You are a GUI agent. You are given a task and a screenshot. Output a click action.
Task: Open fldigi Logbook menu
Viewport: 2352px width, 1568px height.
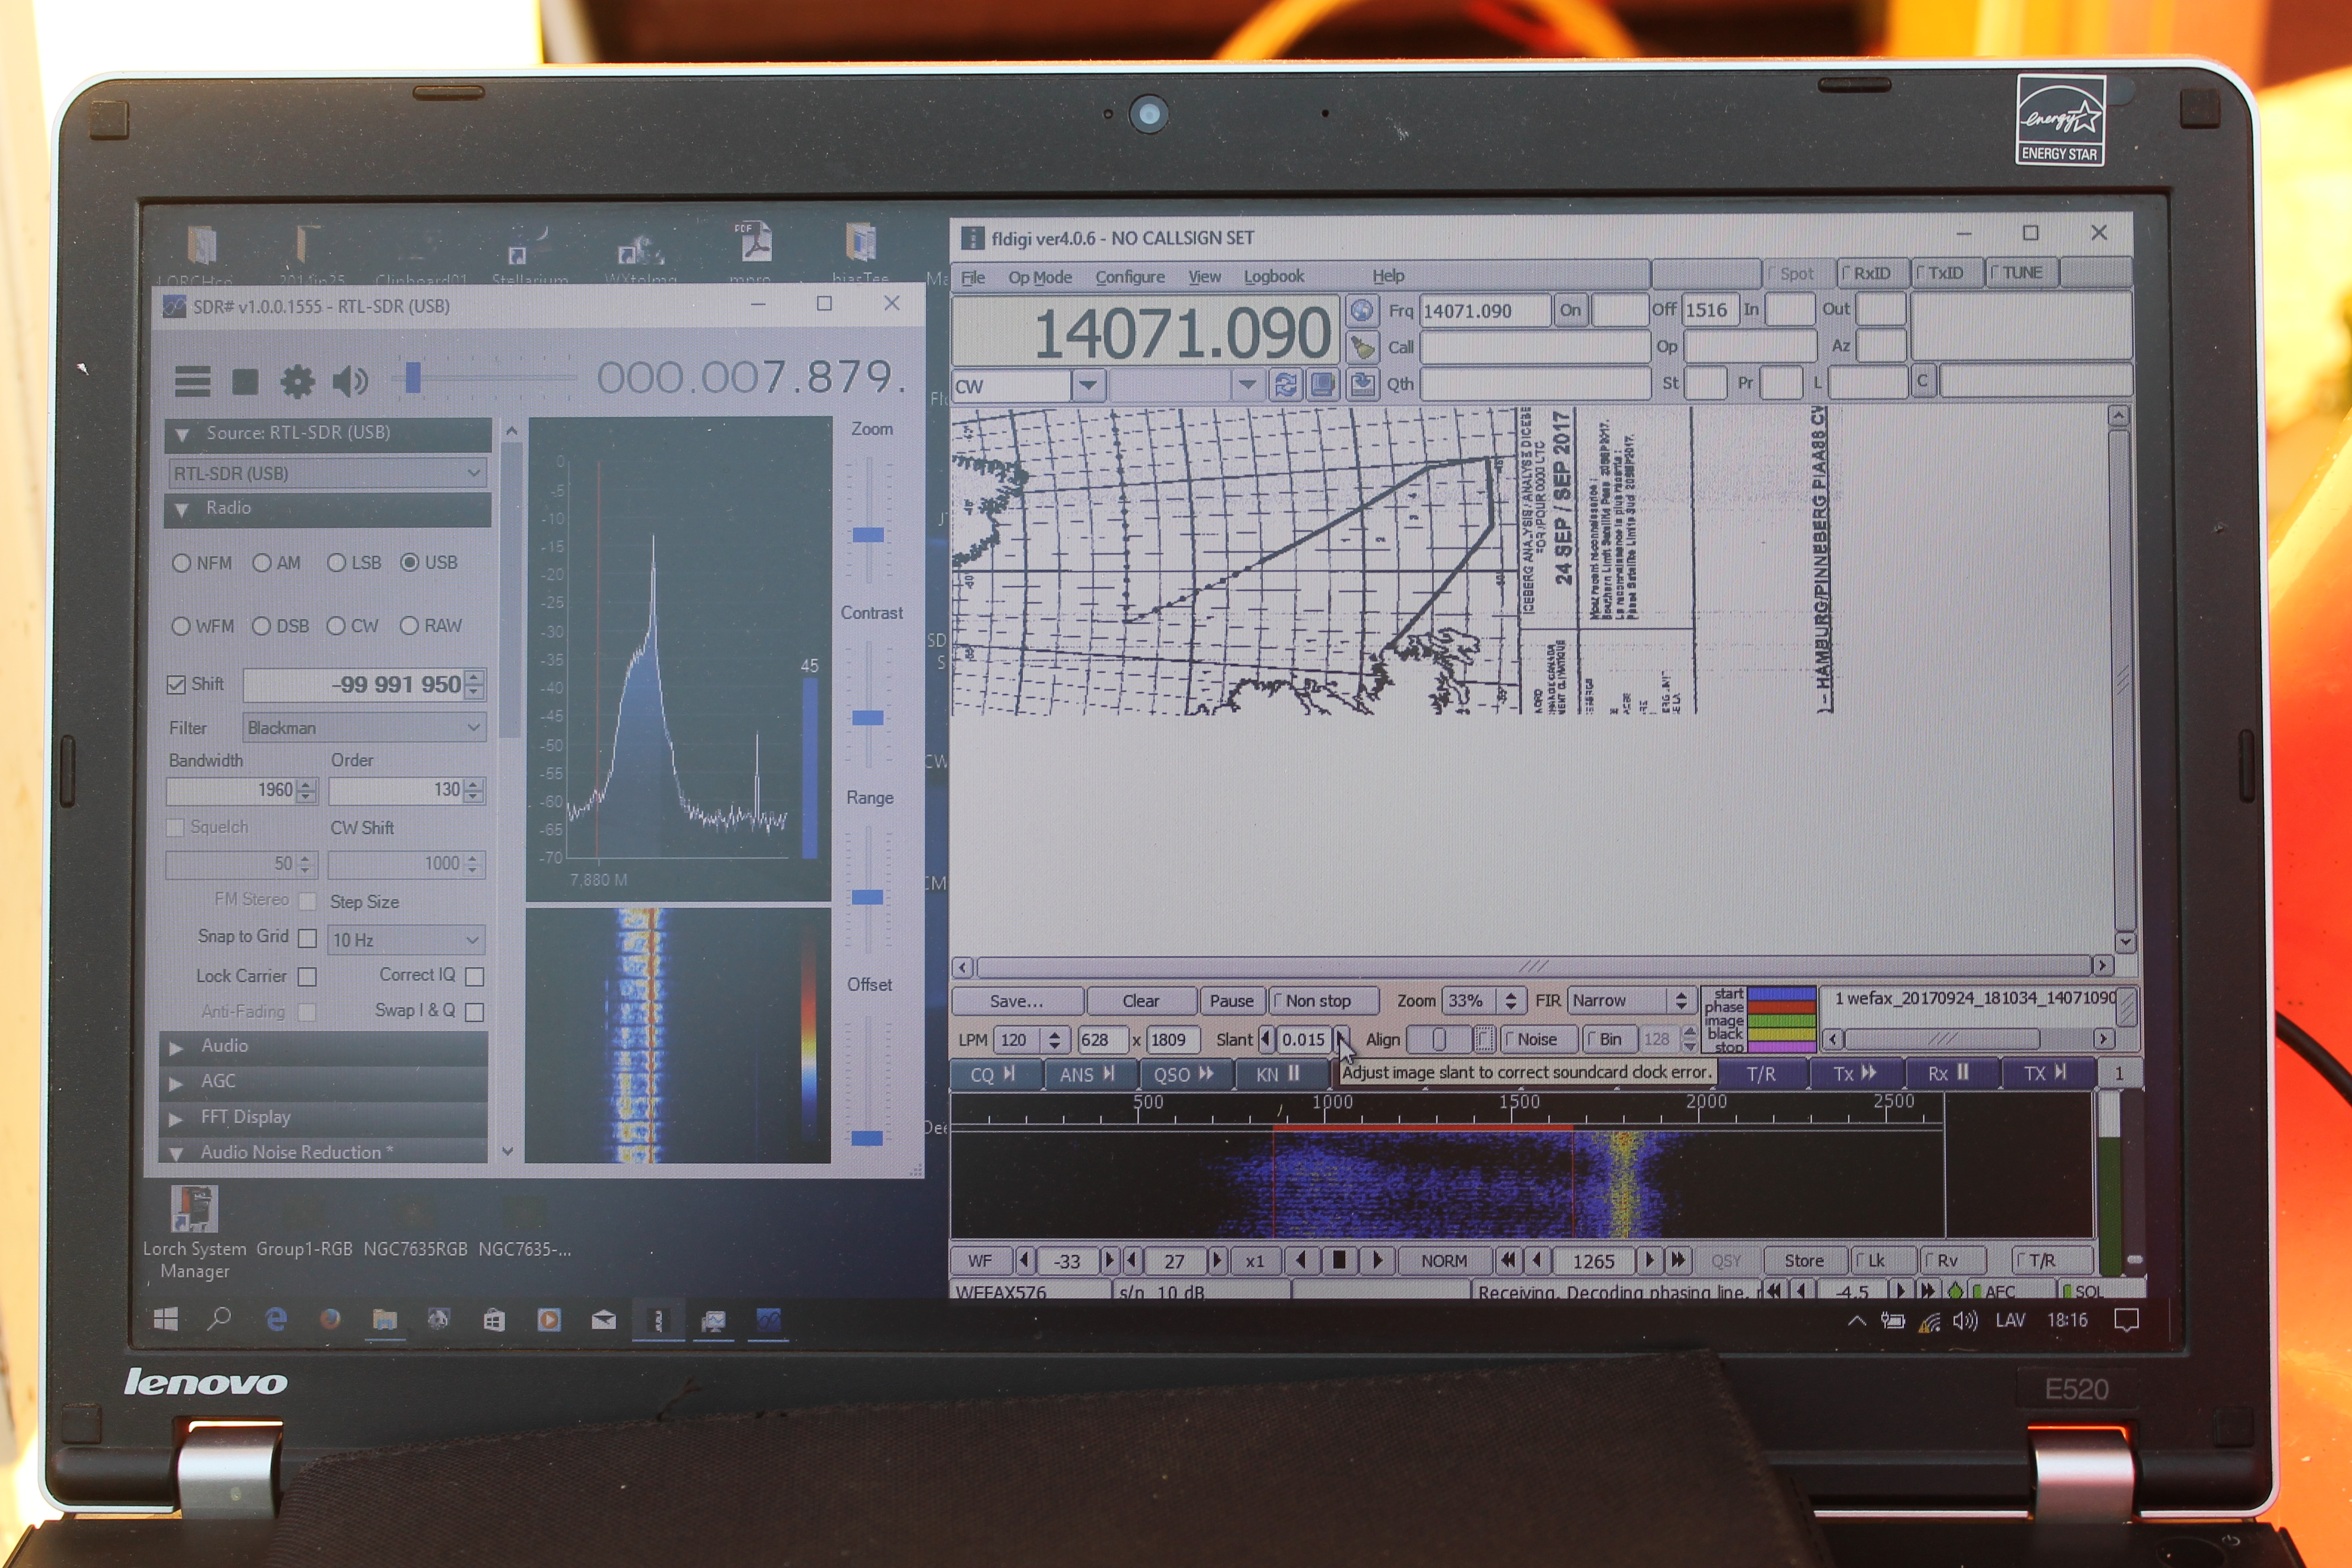pos(1273,277)
